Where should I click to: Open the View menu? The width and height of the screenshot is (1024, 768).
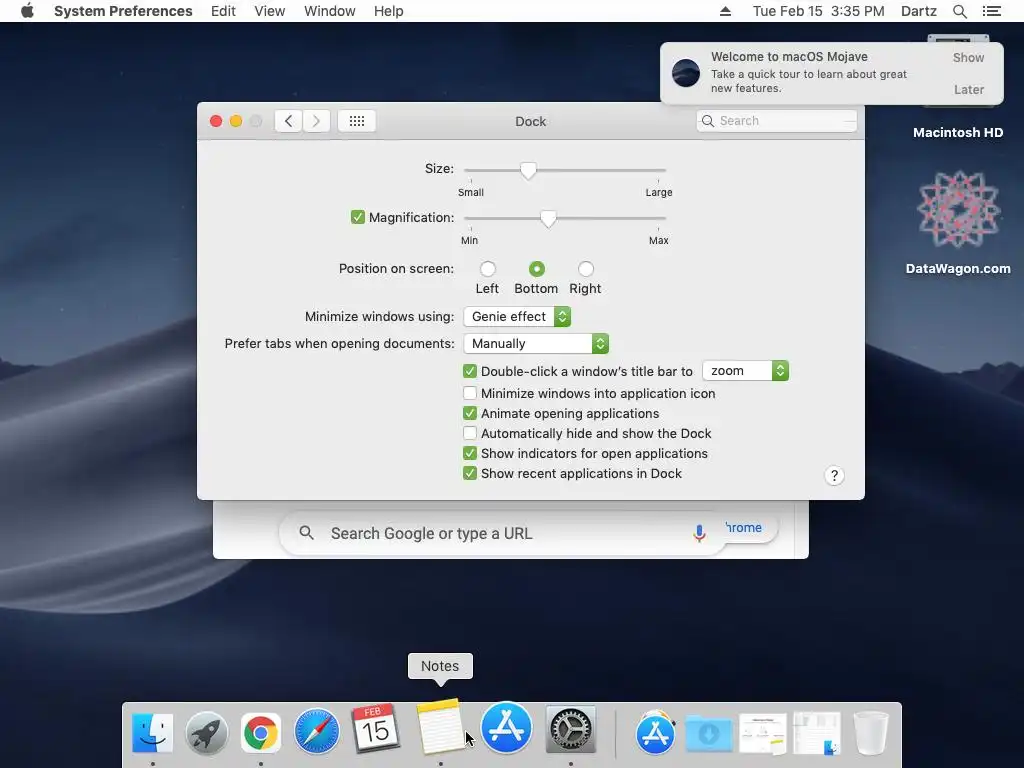[x=270, y=11]
